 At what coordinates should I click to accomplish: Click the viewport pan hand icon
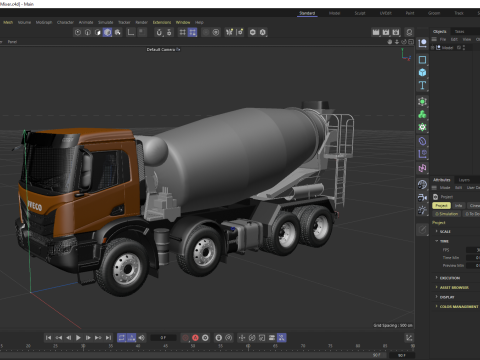390,42
